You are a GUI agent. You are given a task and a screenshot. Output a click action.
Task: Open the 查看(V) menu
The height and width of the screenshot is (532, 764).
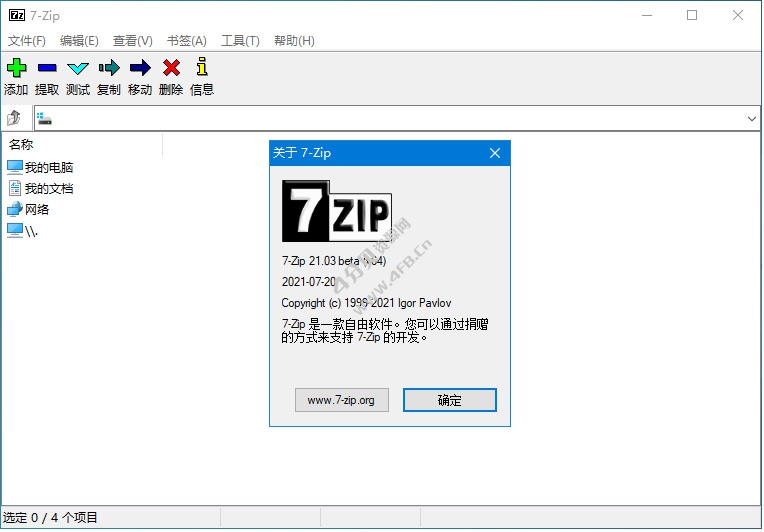click(x=133, y=40)
